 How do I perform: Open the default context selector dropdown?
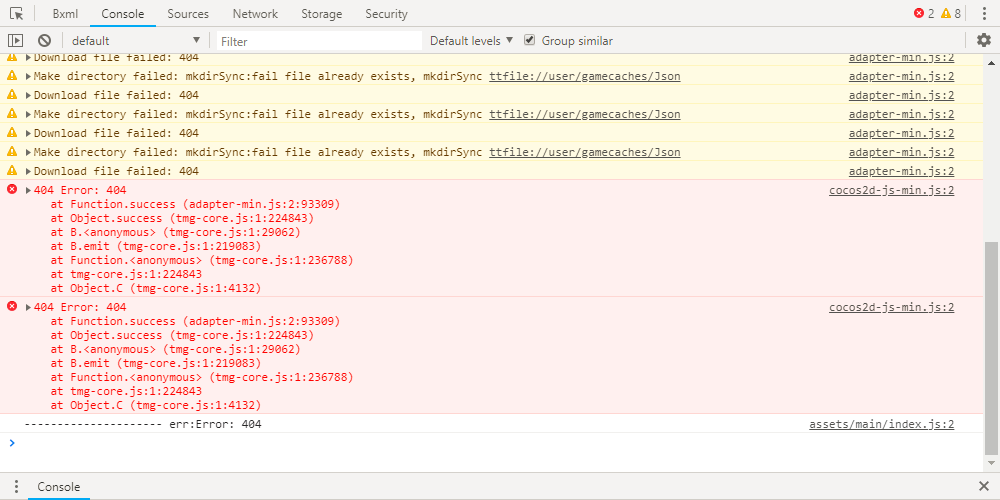(135, 41)
